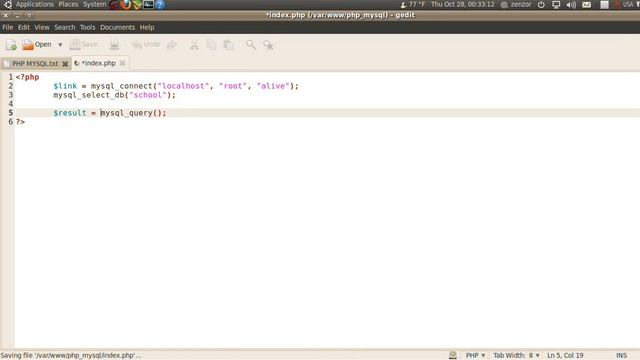640x360 pixels.
Task: Open the Places panel menu
Action: [68, 4]
